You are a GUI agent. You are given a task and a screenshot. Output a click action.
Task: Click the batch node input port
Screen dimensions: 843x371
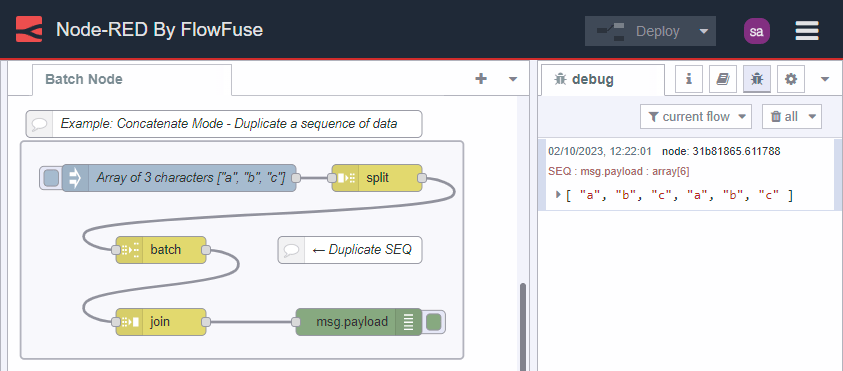click(116, 250)
